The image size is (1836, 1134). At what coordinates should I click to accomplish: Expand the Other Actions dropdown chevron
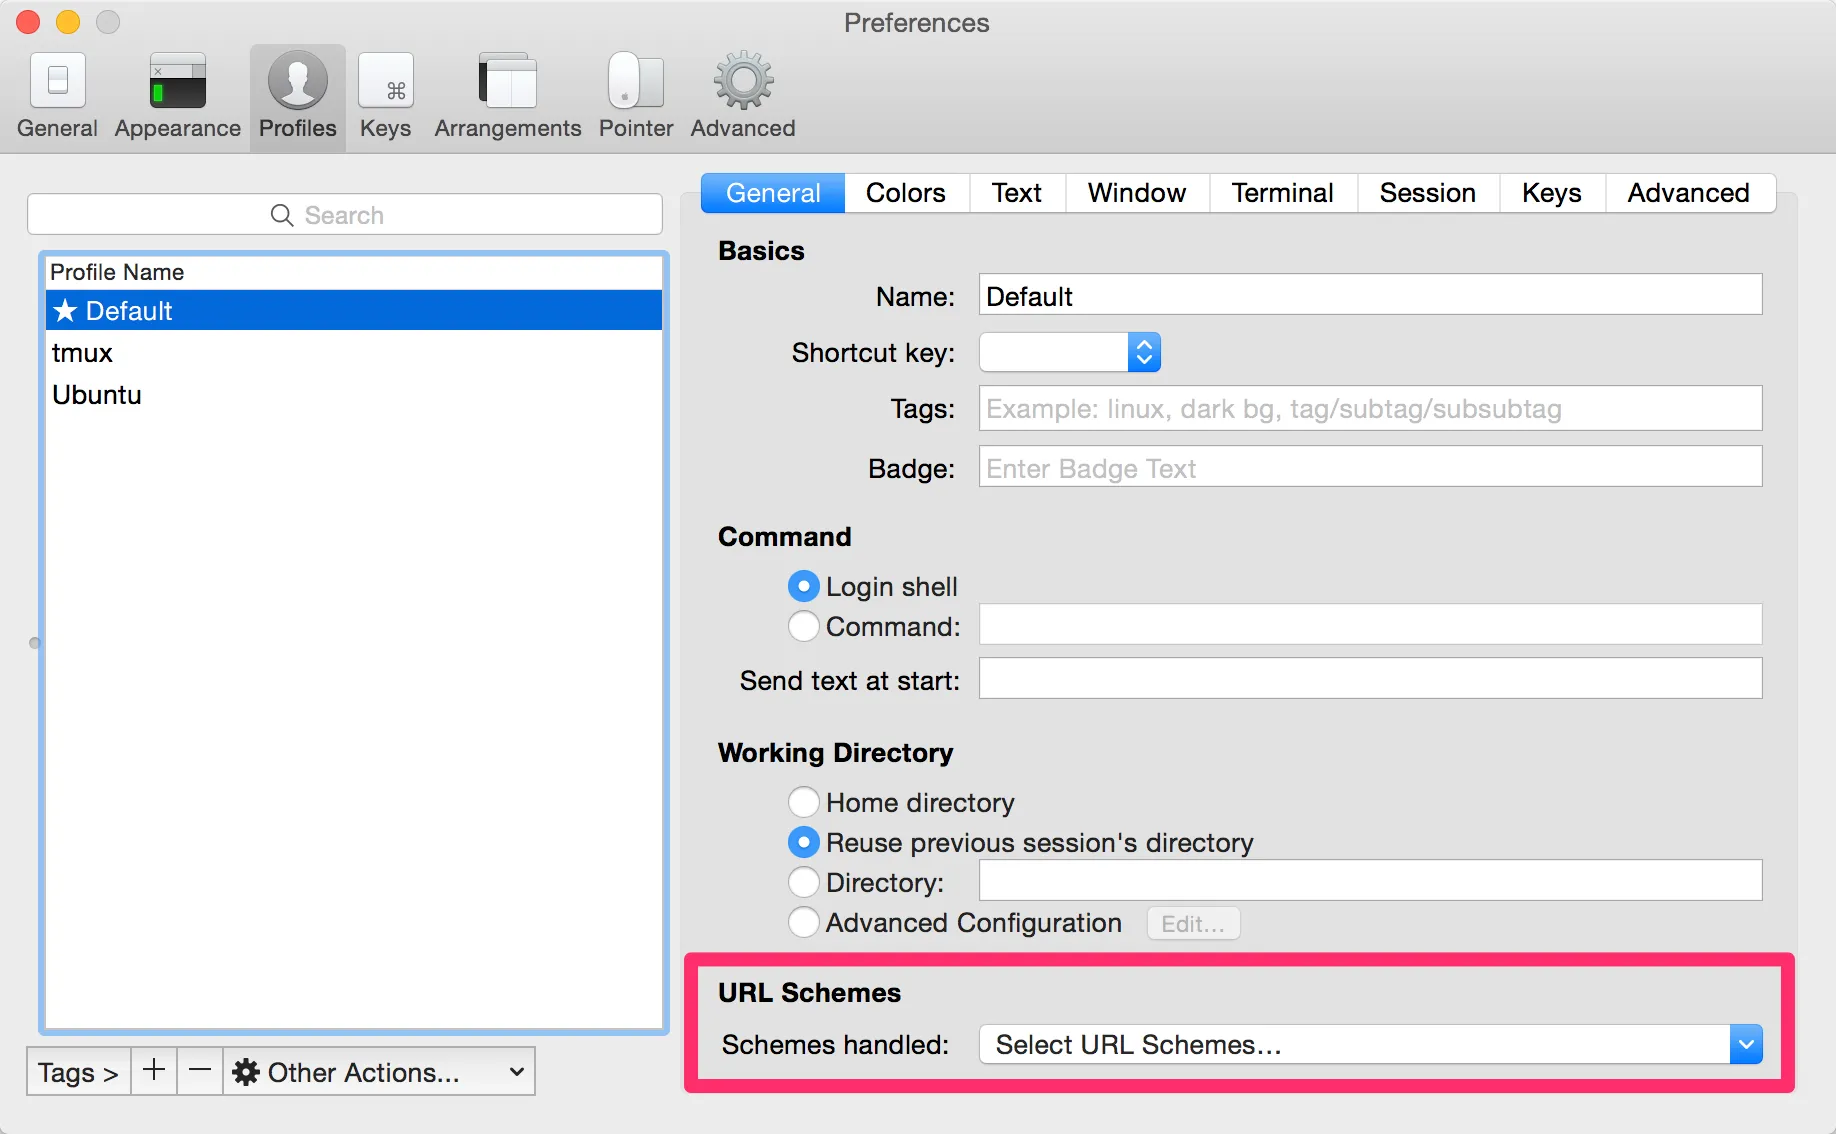[x=516, y=1071]
